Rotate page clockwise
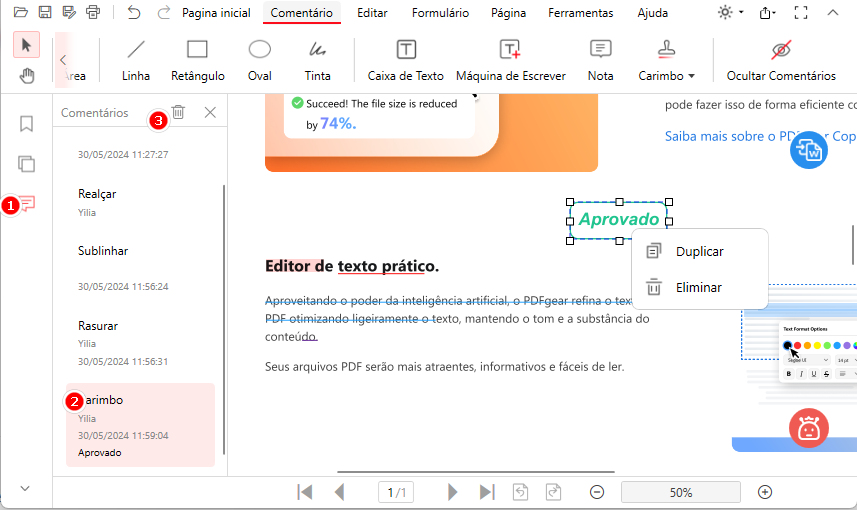The height and width of the screenshot is (510, 857). click(x=553, y=492)
